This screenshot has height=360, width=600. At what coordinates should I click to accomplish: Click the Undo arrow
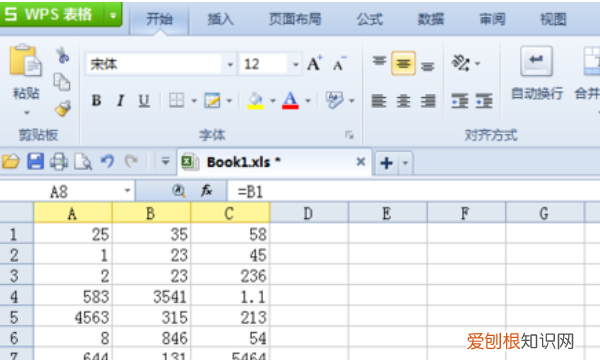click(x=108, y=161)
